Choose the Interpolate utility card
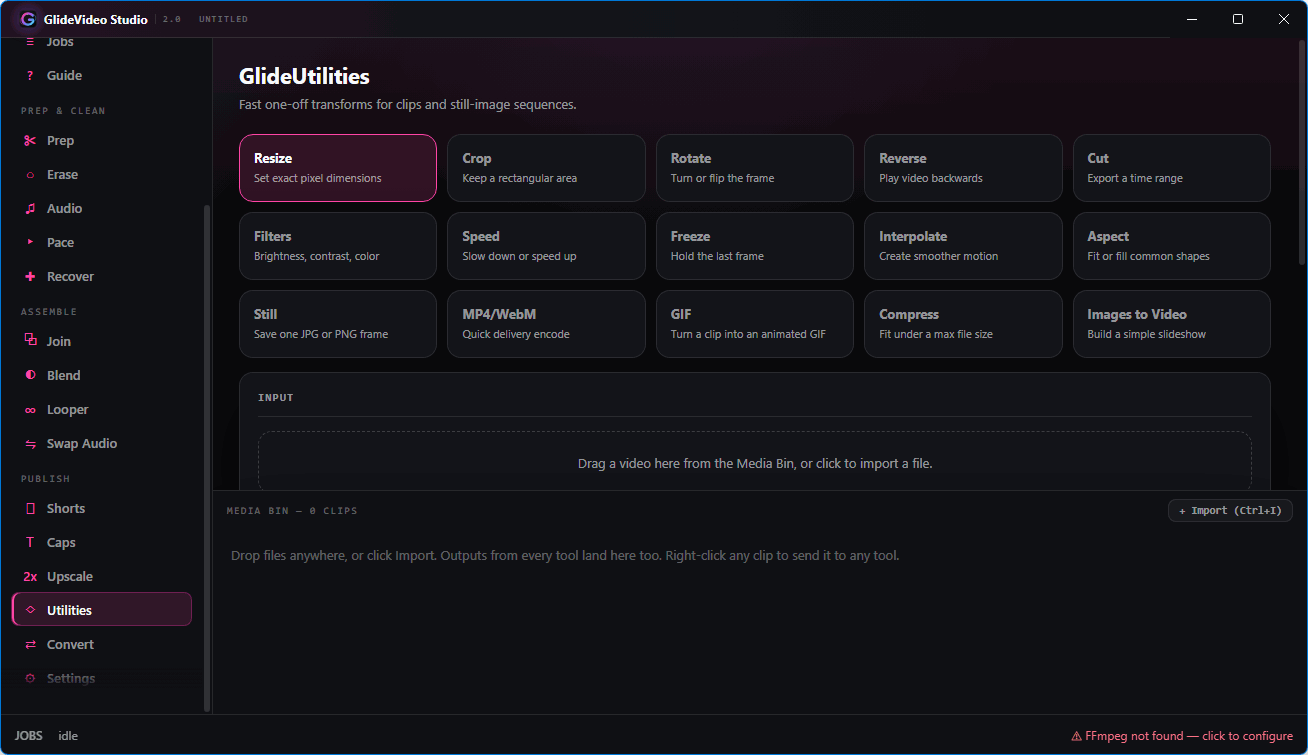1308x755 pixels. [x=963, y=246]
